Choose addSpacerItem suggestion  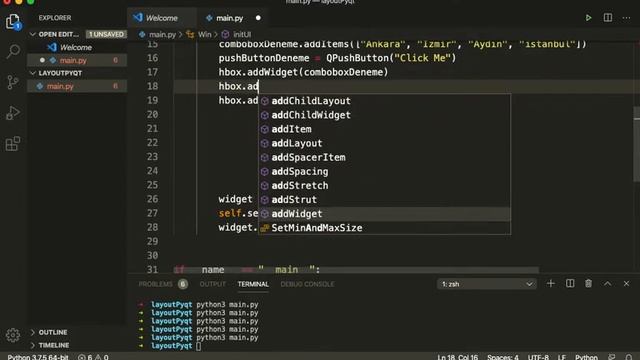[x=384, y=157]
